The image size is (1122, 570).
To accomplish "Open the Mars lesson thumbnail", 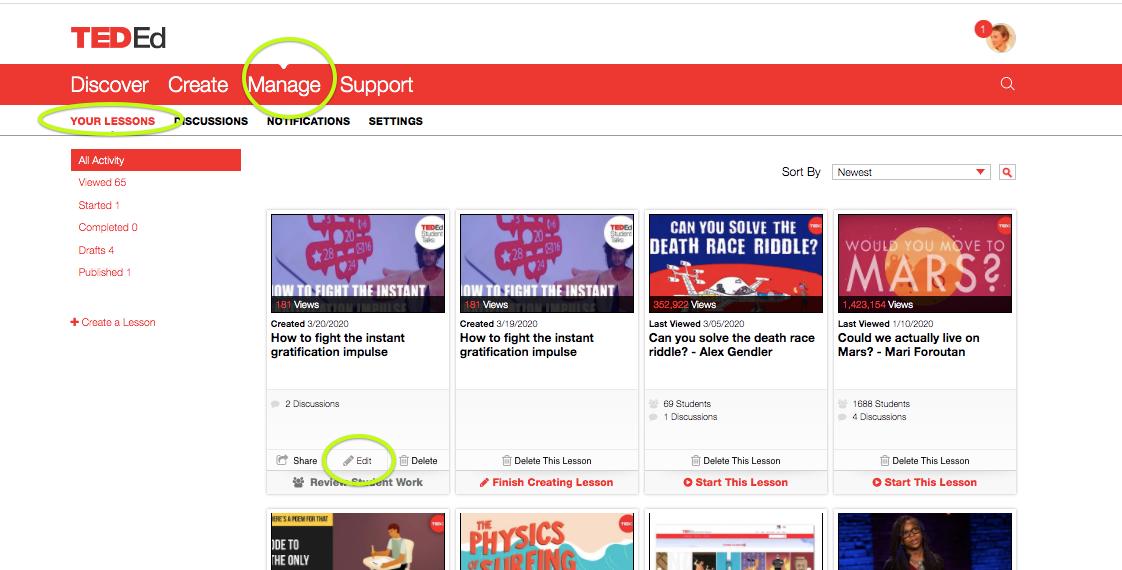I will pyautogui.click(x=924, y=263).
